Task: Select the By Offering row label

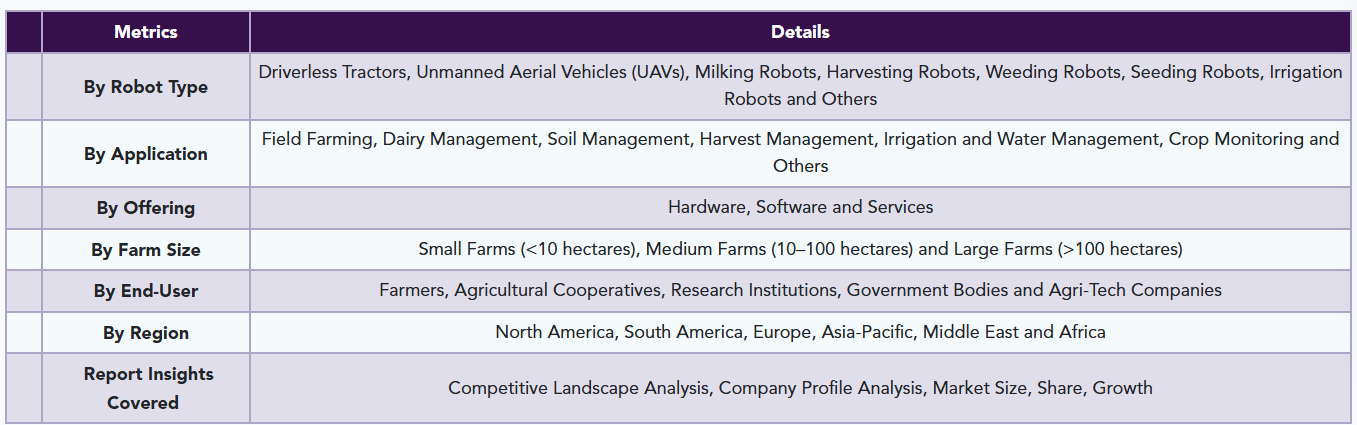Action: [x=146, y=208]
